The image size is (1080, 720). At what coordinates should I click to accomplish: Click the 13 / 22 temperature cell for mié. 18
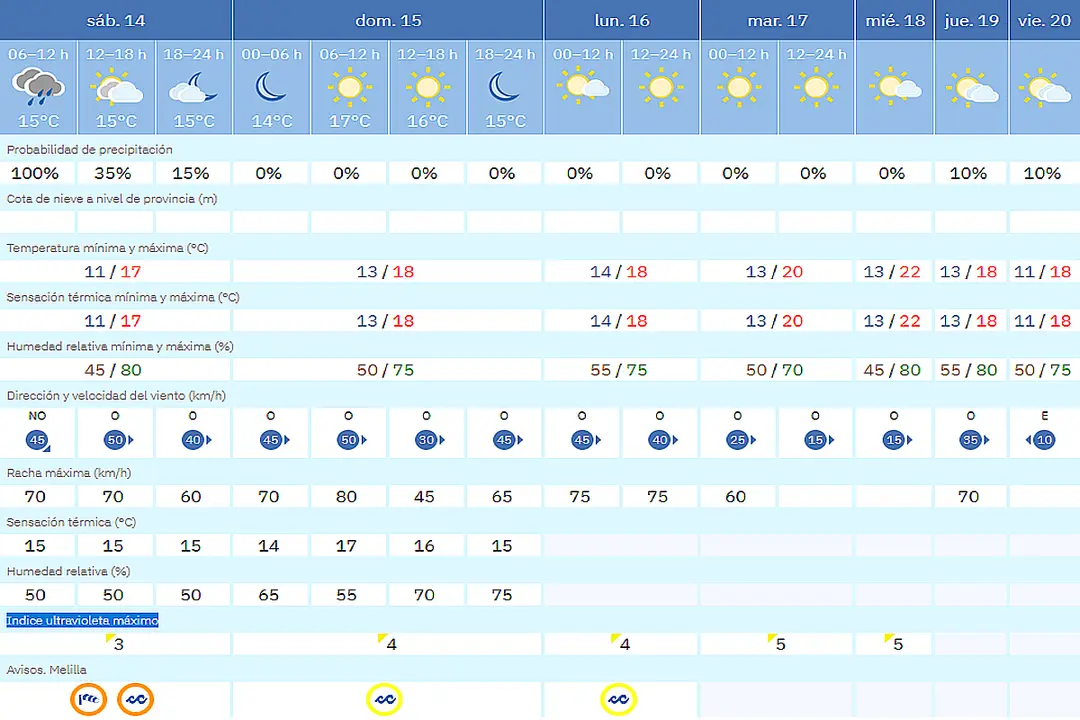[893, 271]
